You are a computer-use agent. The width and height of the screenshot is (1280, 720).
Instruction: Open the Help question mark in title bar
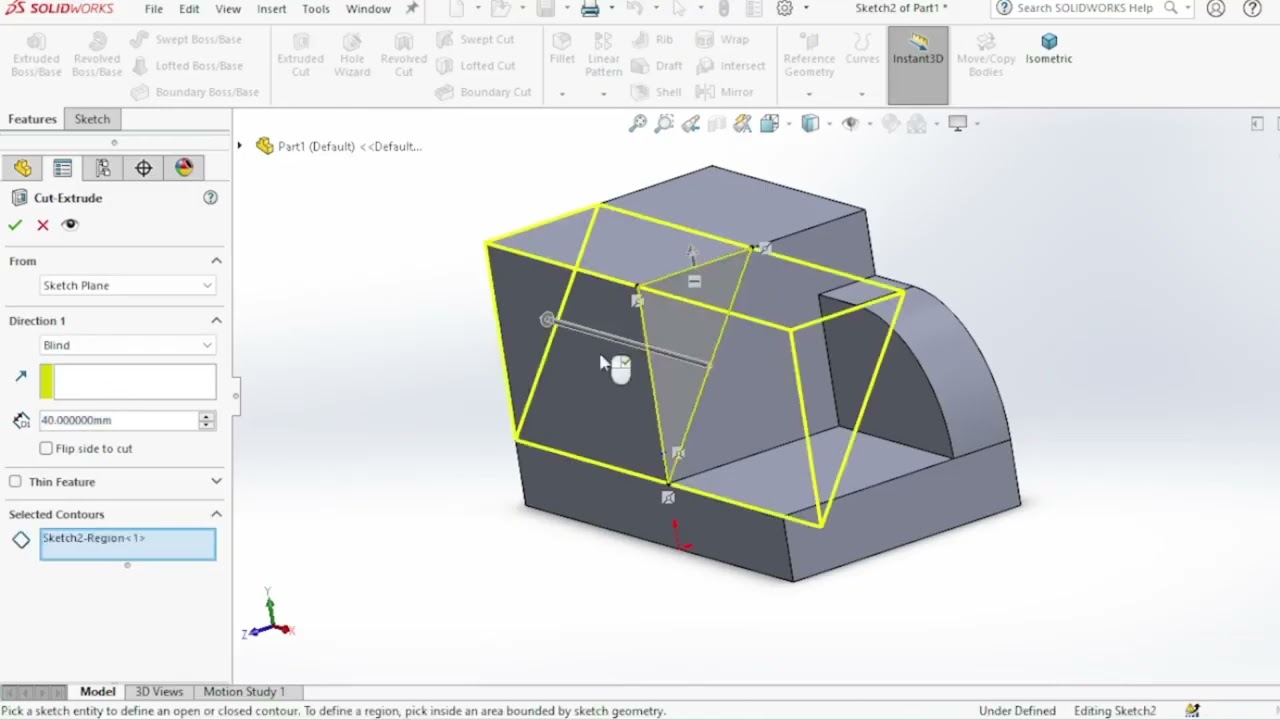click(x=1252, y=9)
